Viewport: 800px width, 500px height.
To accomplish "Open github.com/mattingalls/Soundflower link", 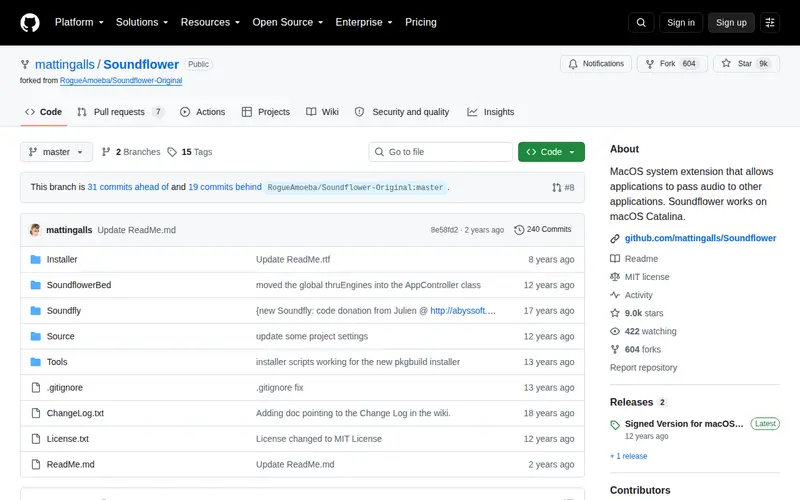I will tap(700, 238).
